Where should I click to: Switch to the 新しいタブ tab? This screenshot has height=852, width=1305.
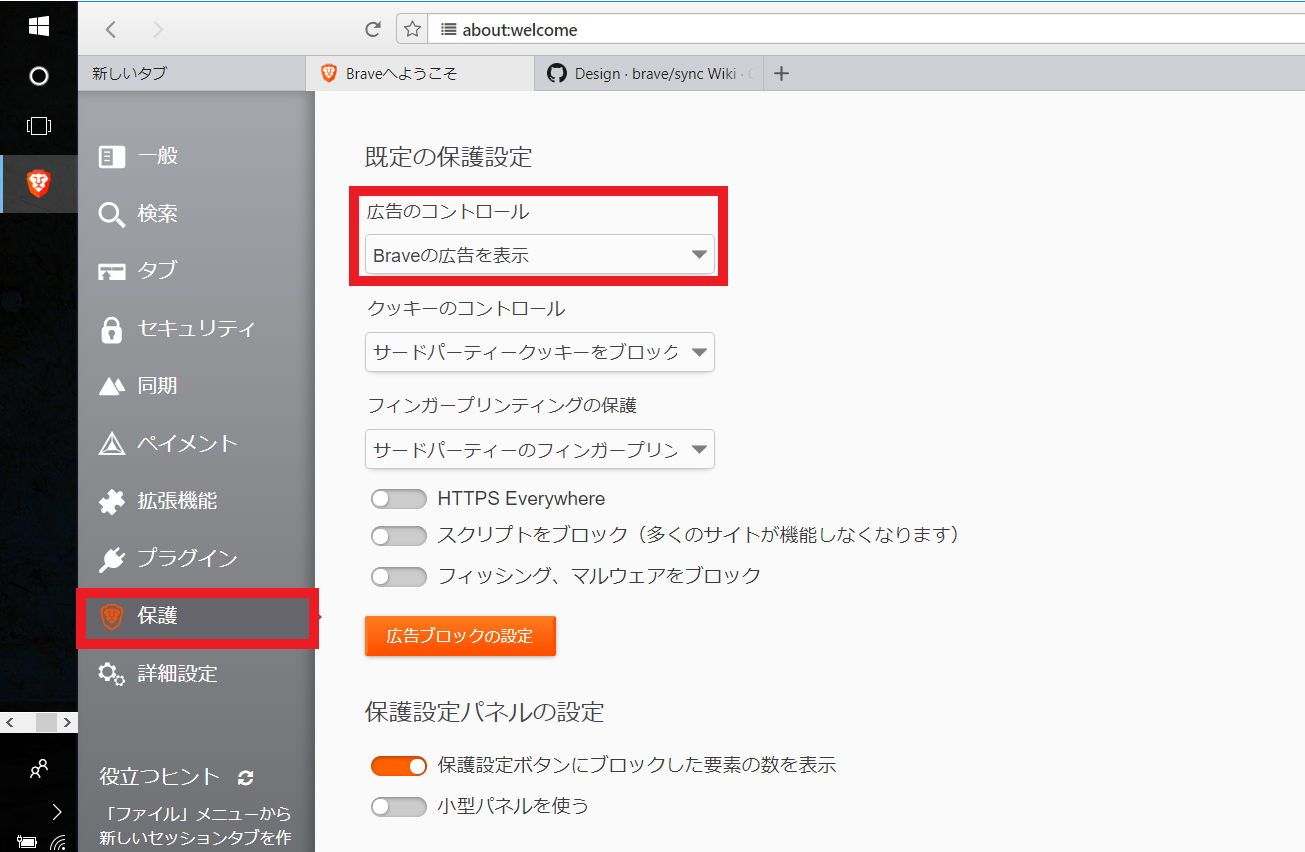coord(191,73)
